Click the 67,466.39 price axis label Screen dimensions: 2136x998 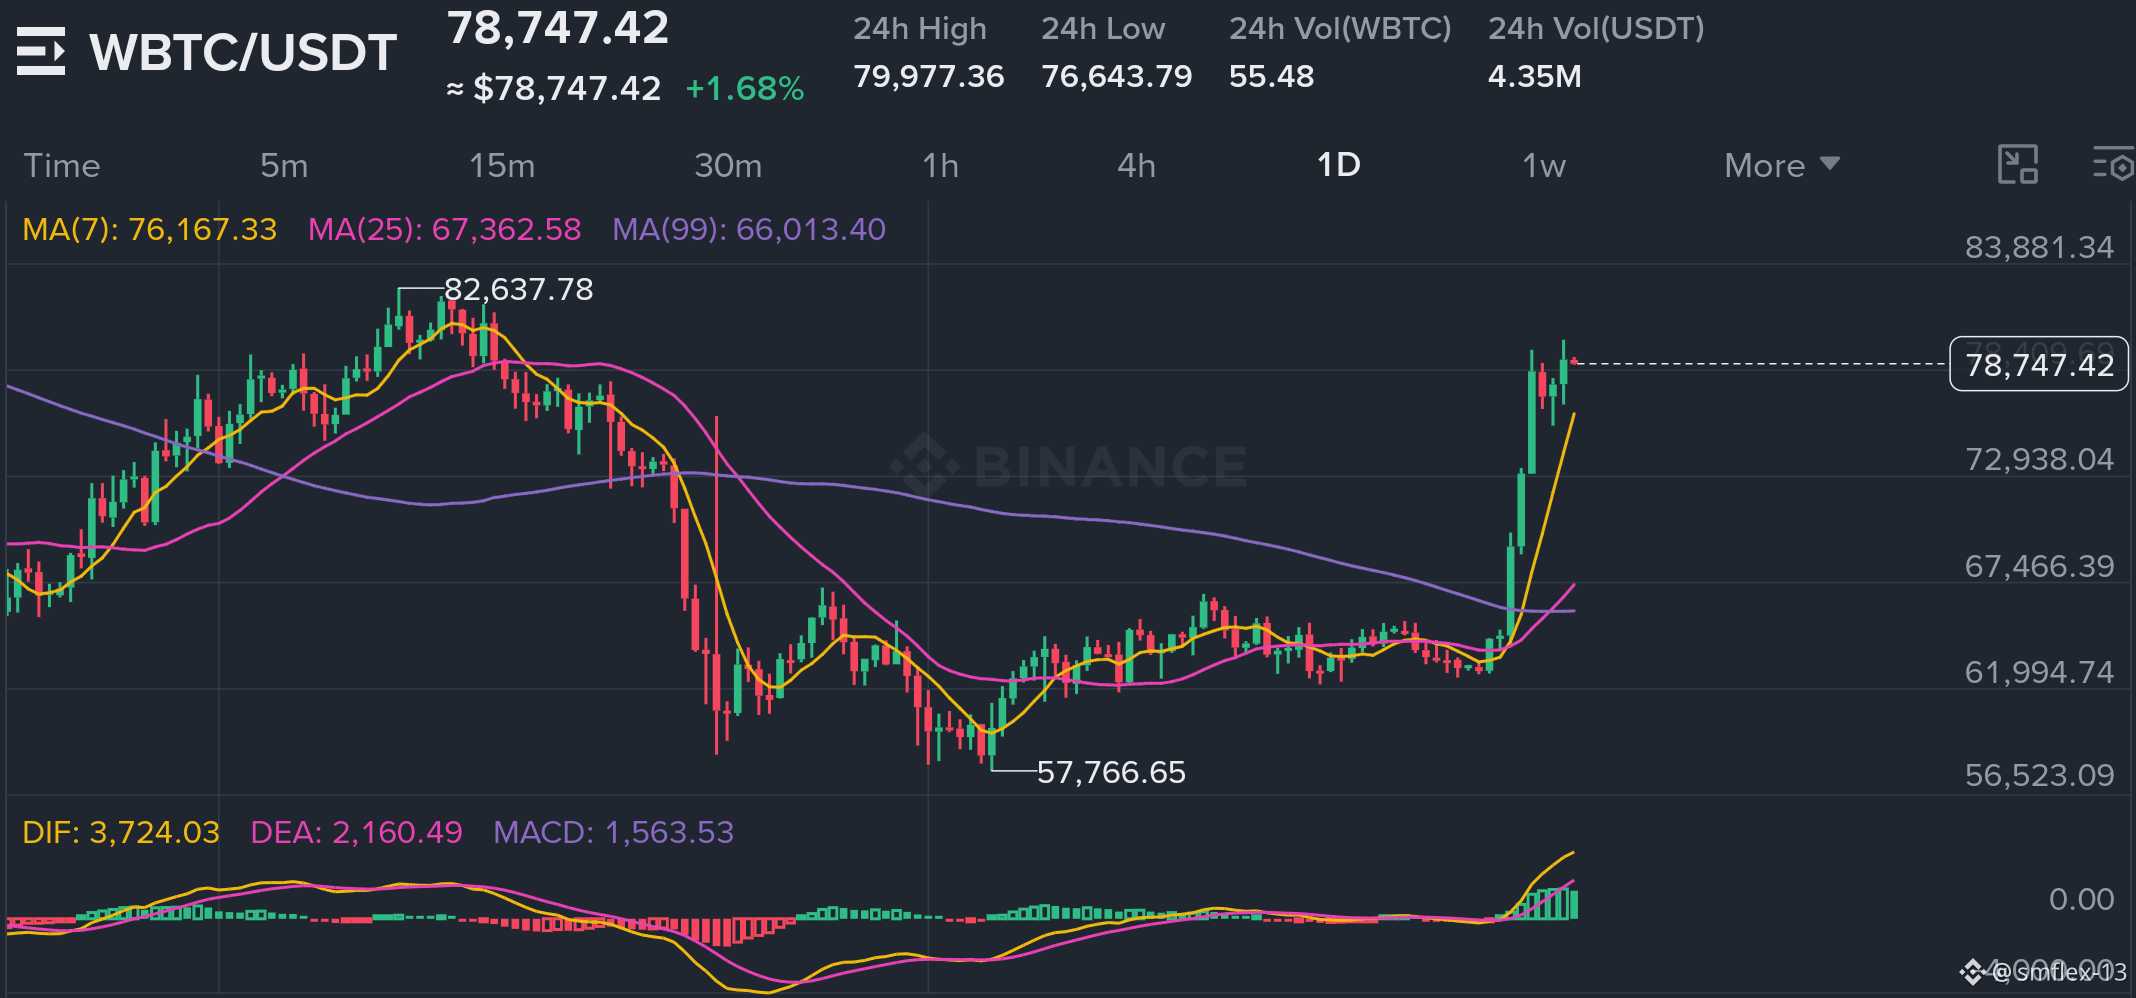click(2039, 566)
